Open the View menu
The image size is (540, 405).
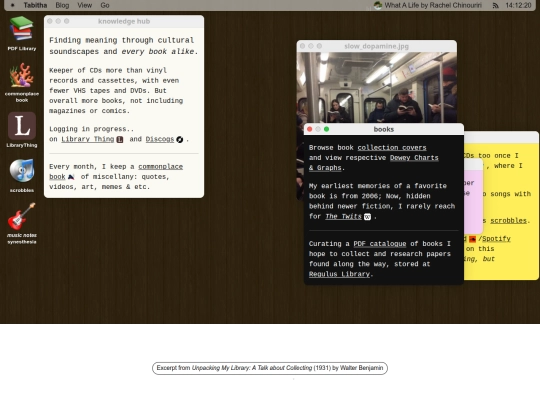84,5
